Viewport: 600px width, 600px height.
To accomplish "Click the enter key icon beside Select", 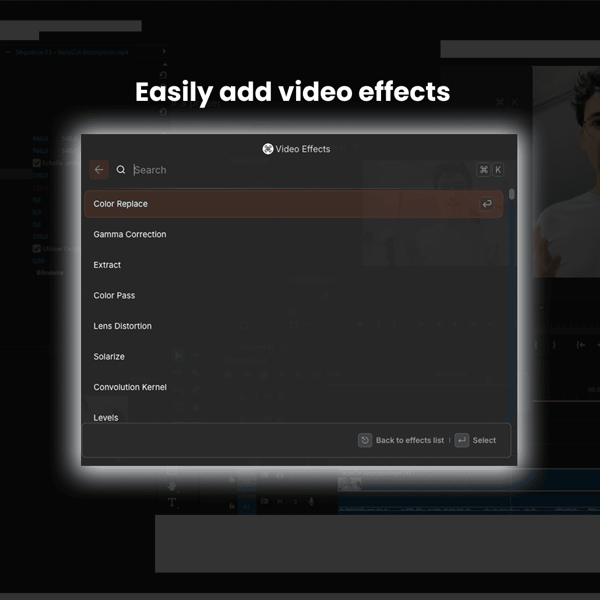I will coord(462,440).
